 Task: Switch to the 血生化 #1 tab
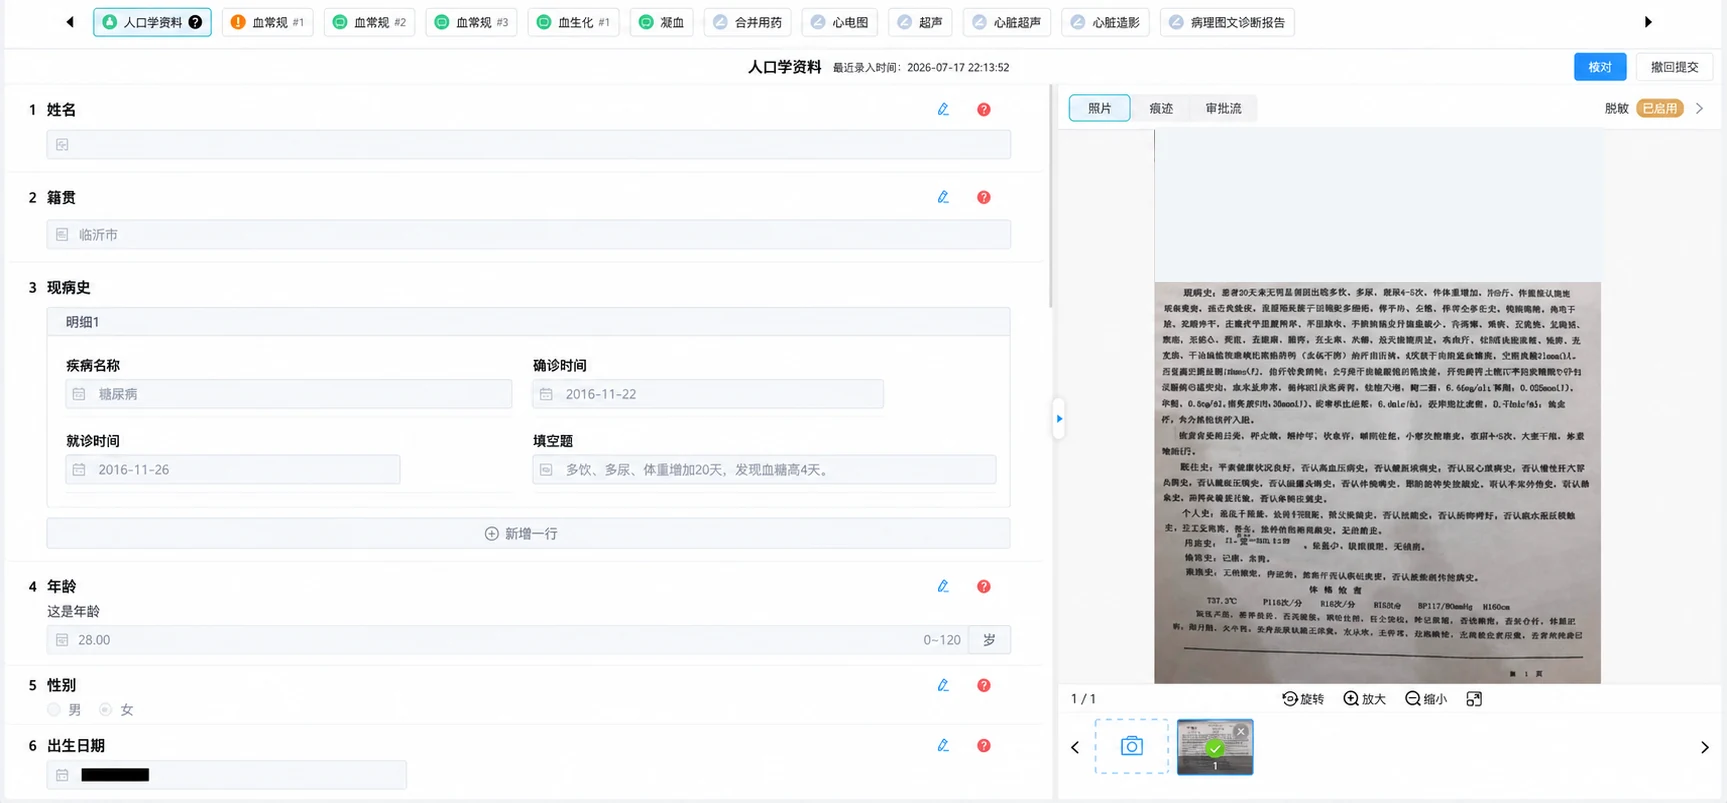point(573,22)
